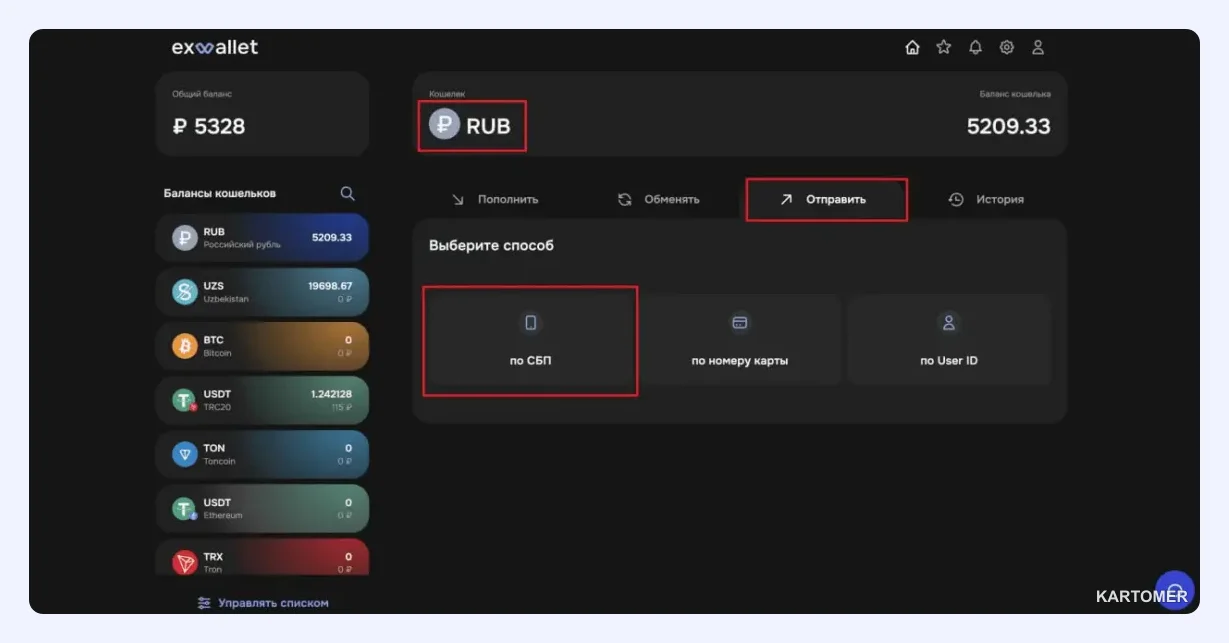Select the BTC Bitcoin wallet

(x=262, y=346)
